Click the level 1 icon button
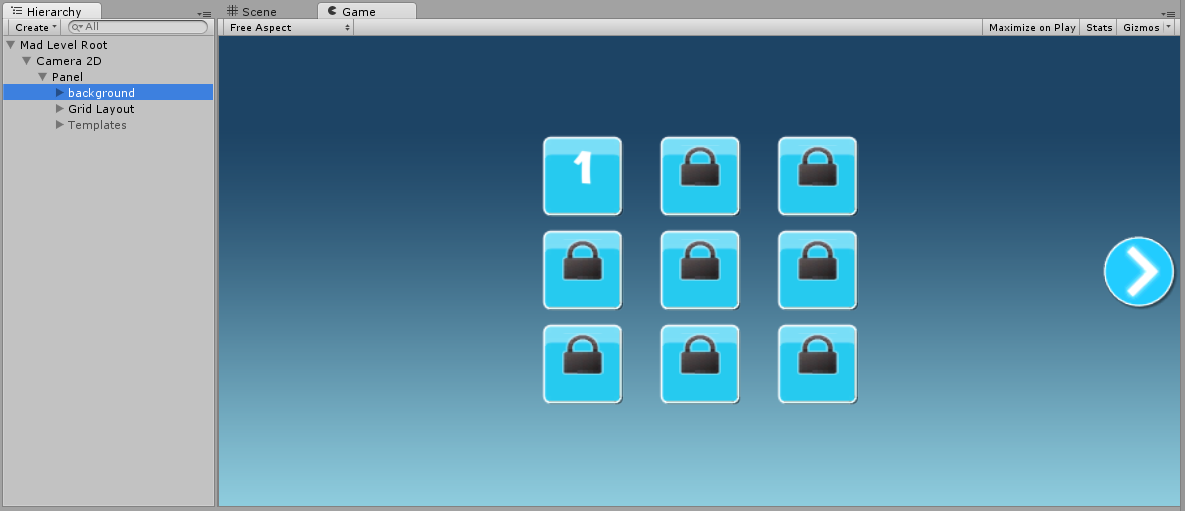This screenshot has height=511, width=1185. (x=582, y=176)
